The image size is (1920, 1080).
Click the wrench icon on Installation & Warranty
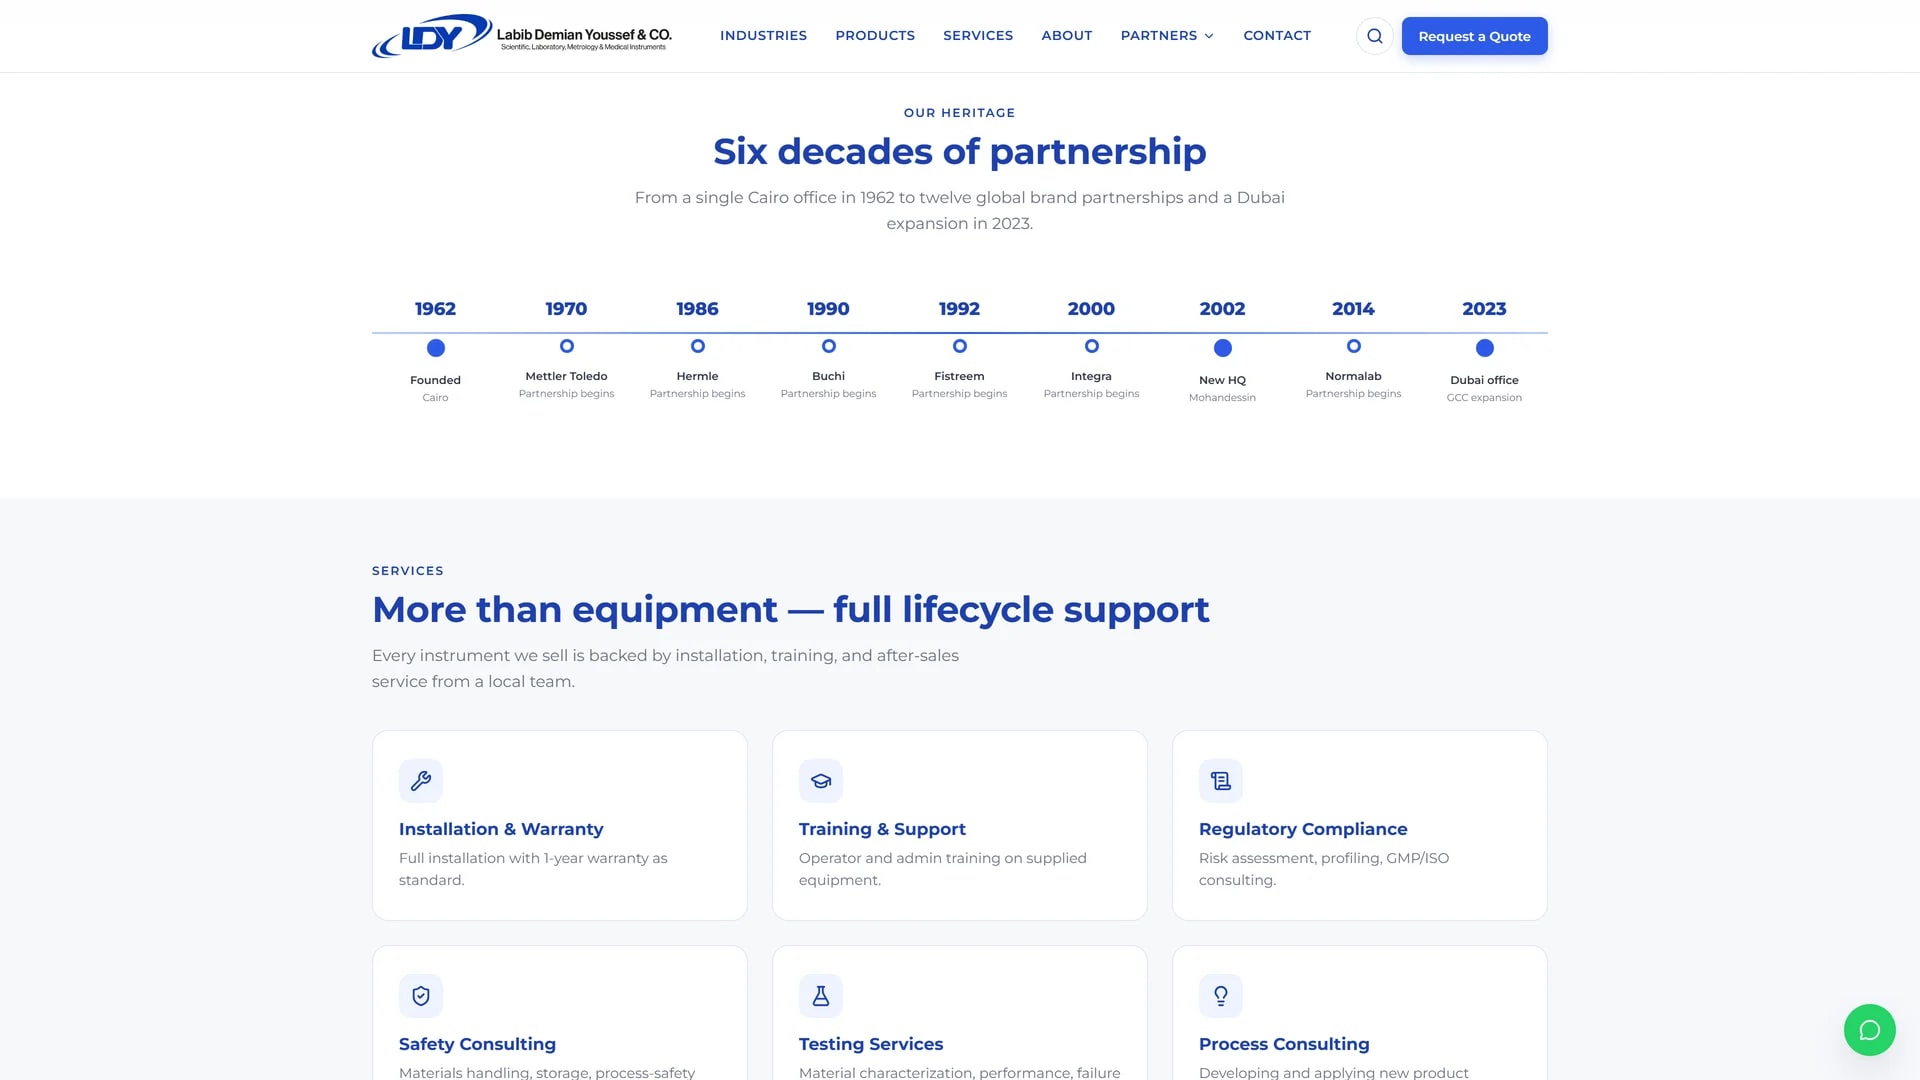click(x=421, y=781)
